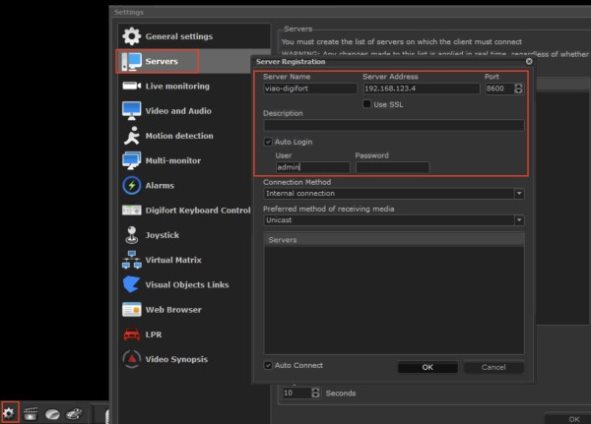
Task: Uncheck the Auto Connect checkbox
Action: point(268,365)
